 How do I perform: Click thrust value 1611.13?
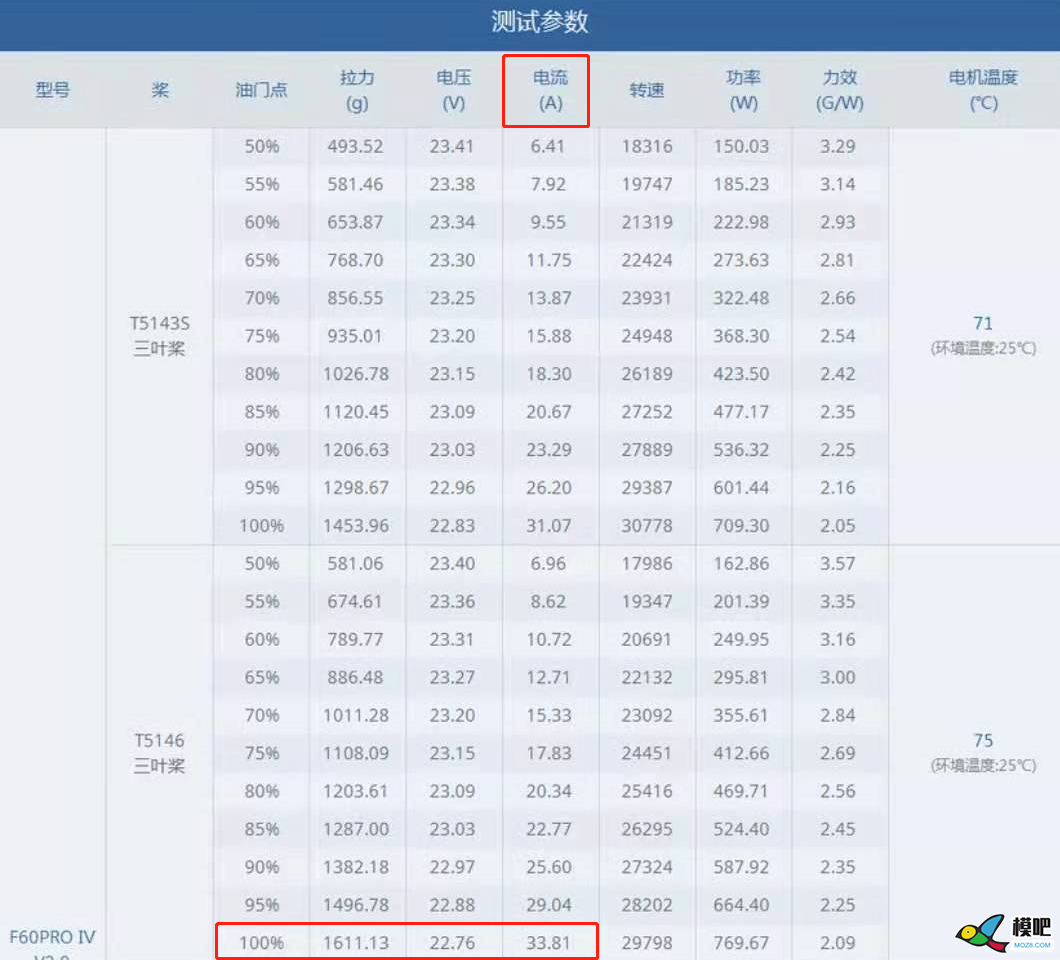pyautogui.click(x=356, y=942)
